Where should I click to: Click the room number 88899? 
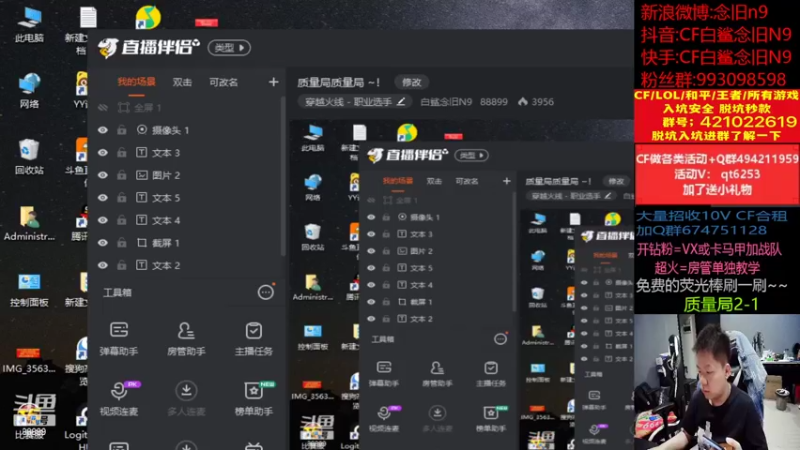(493, 102)
